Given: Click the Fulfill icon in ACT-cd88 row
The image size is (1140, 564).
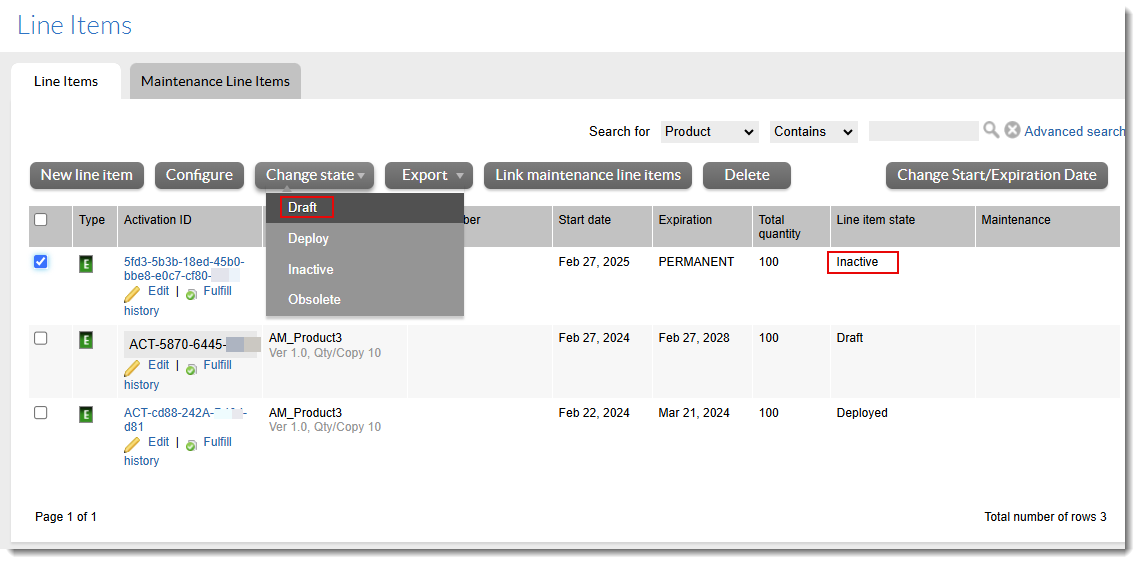Looking at the screenshot, I should 191,444.
